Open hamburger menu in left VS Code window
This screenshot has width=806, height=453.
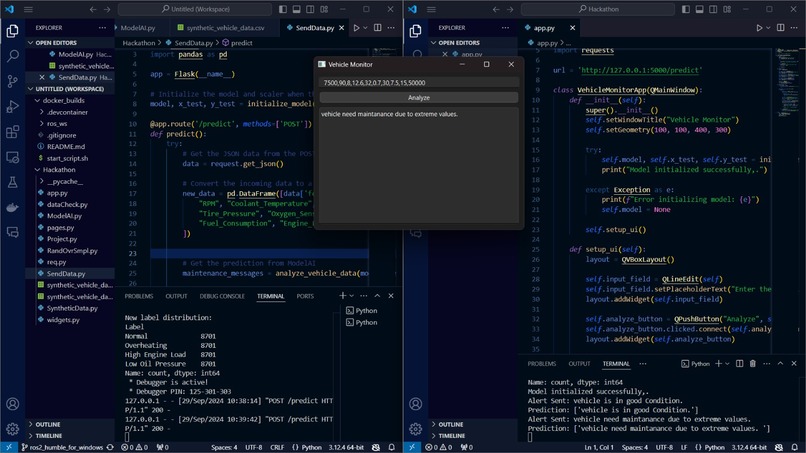tap(28, 9)
